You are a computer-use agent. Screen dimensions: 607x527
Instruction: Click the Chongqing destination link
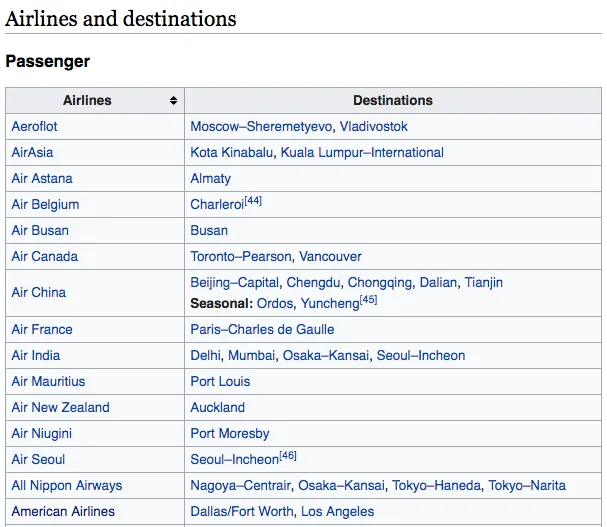(379, 283)
